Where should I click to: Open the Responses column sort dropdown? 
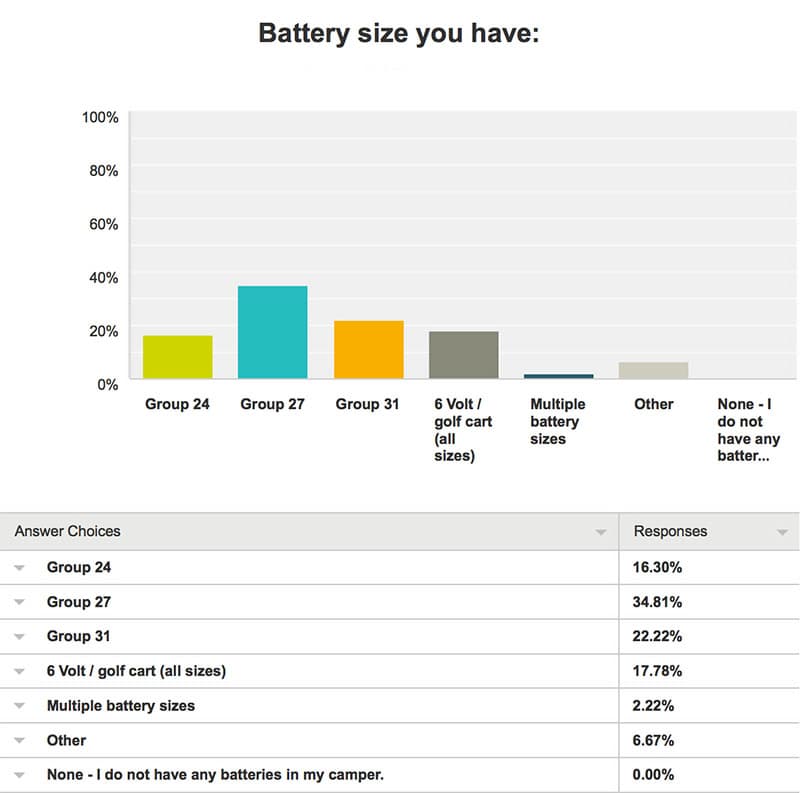pos(782,532)
